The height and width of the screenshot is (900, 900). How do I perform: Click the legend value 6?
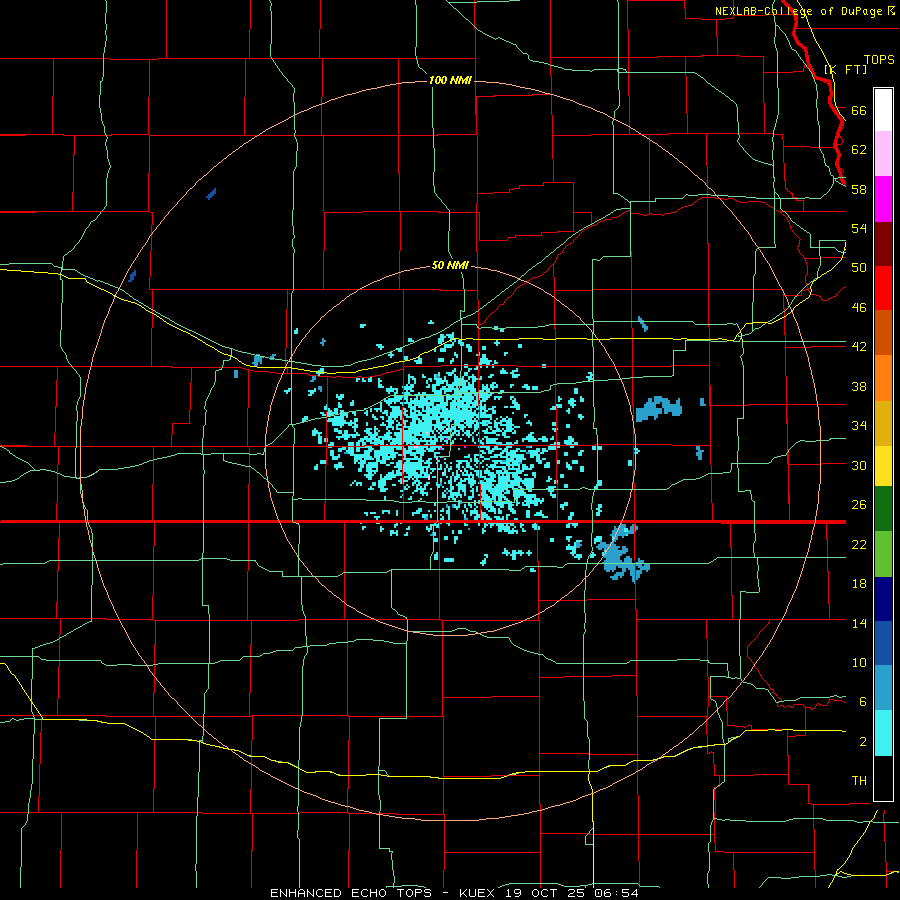tap(863, 701)
